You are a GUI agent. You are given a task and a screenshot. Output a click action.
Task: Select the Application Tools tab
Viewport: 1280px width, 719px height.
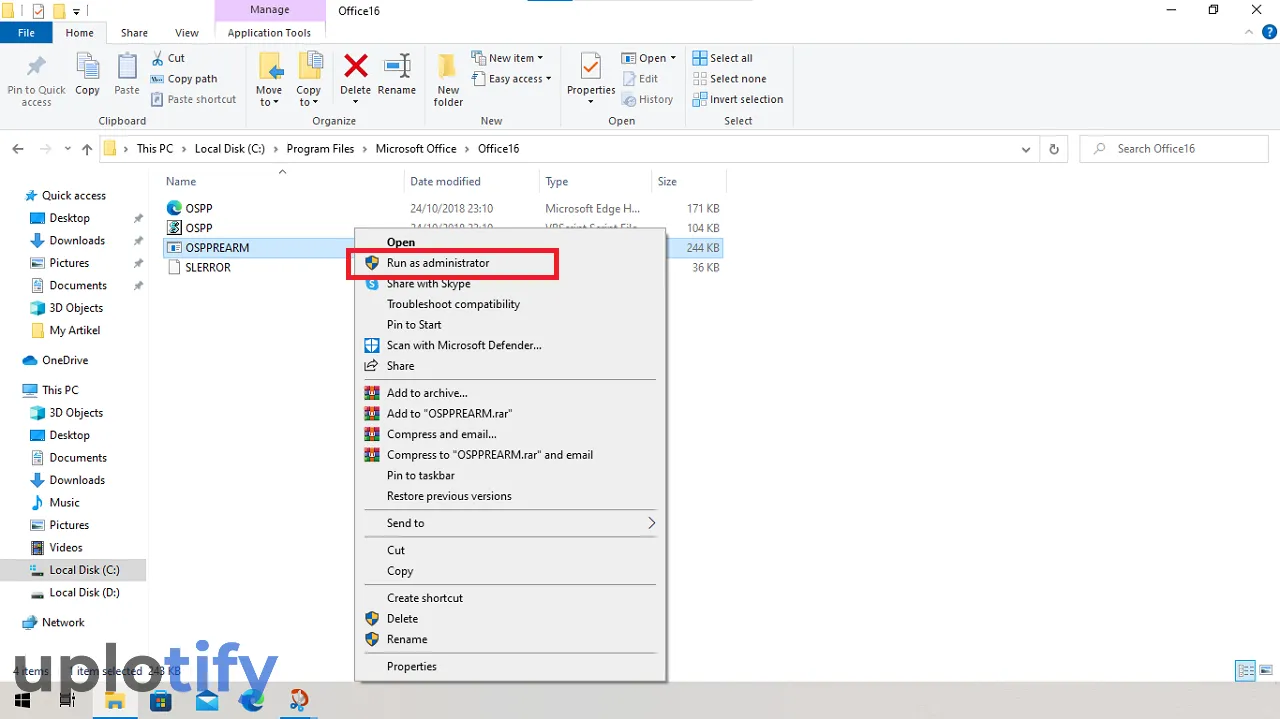point(269,33)
